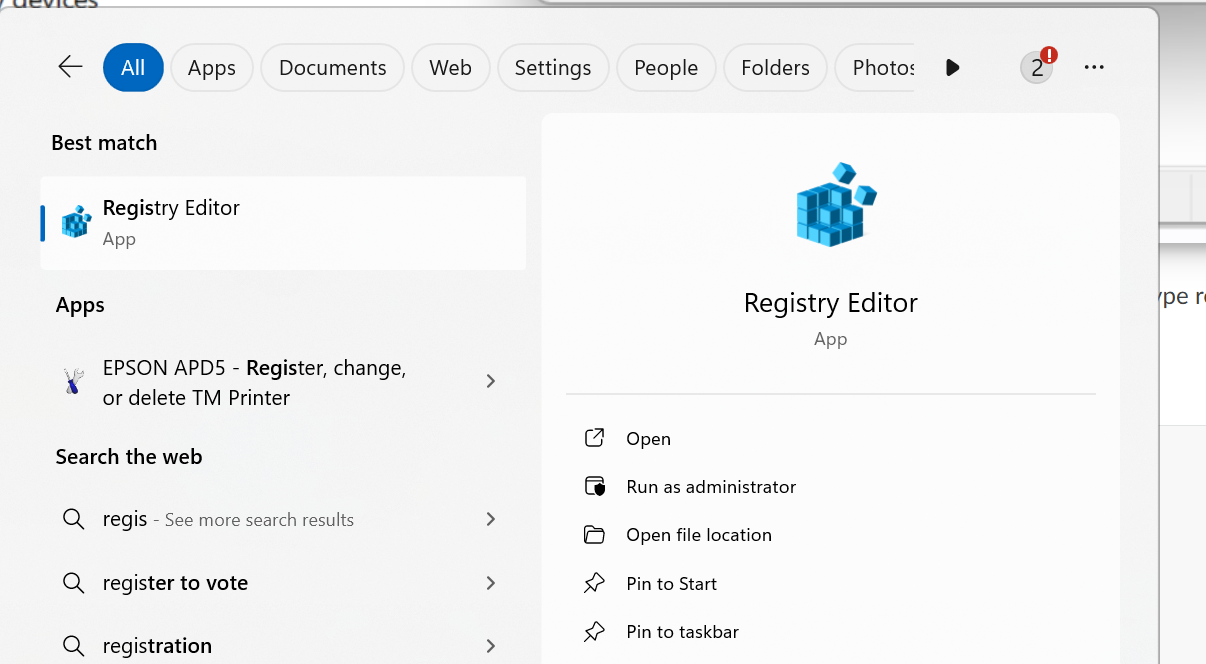The image size is (1206, 664).
Task: Click the large Registry Editor cube icon
Action: coord(836,205)
